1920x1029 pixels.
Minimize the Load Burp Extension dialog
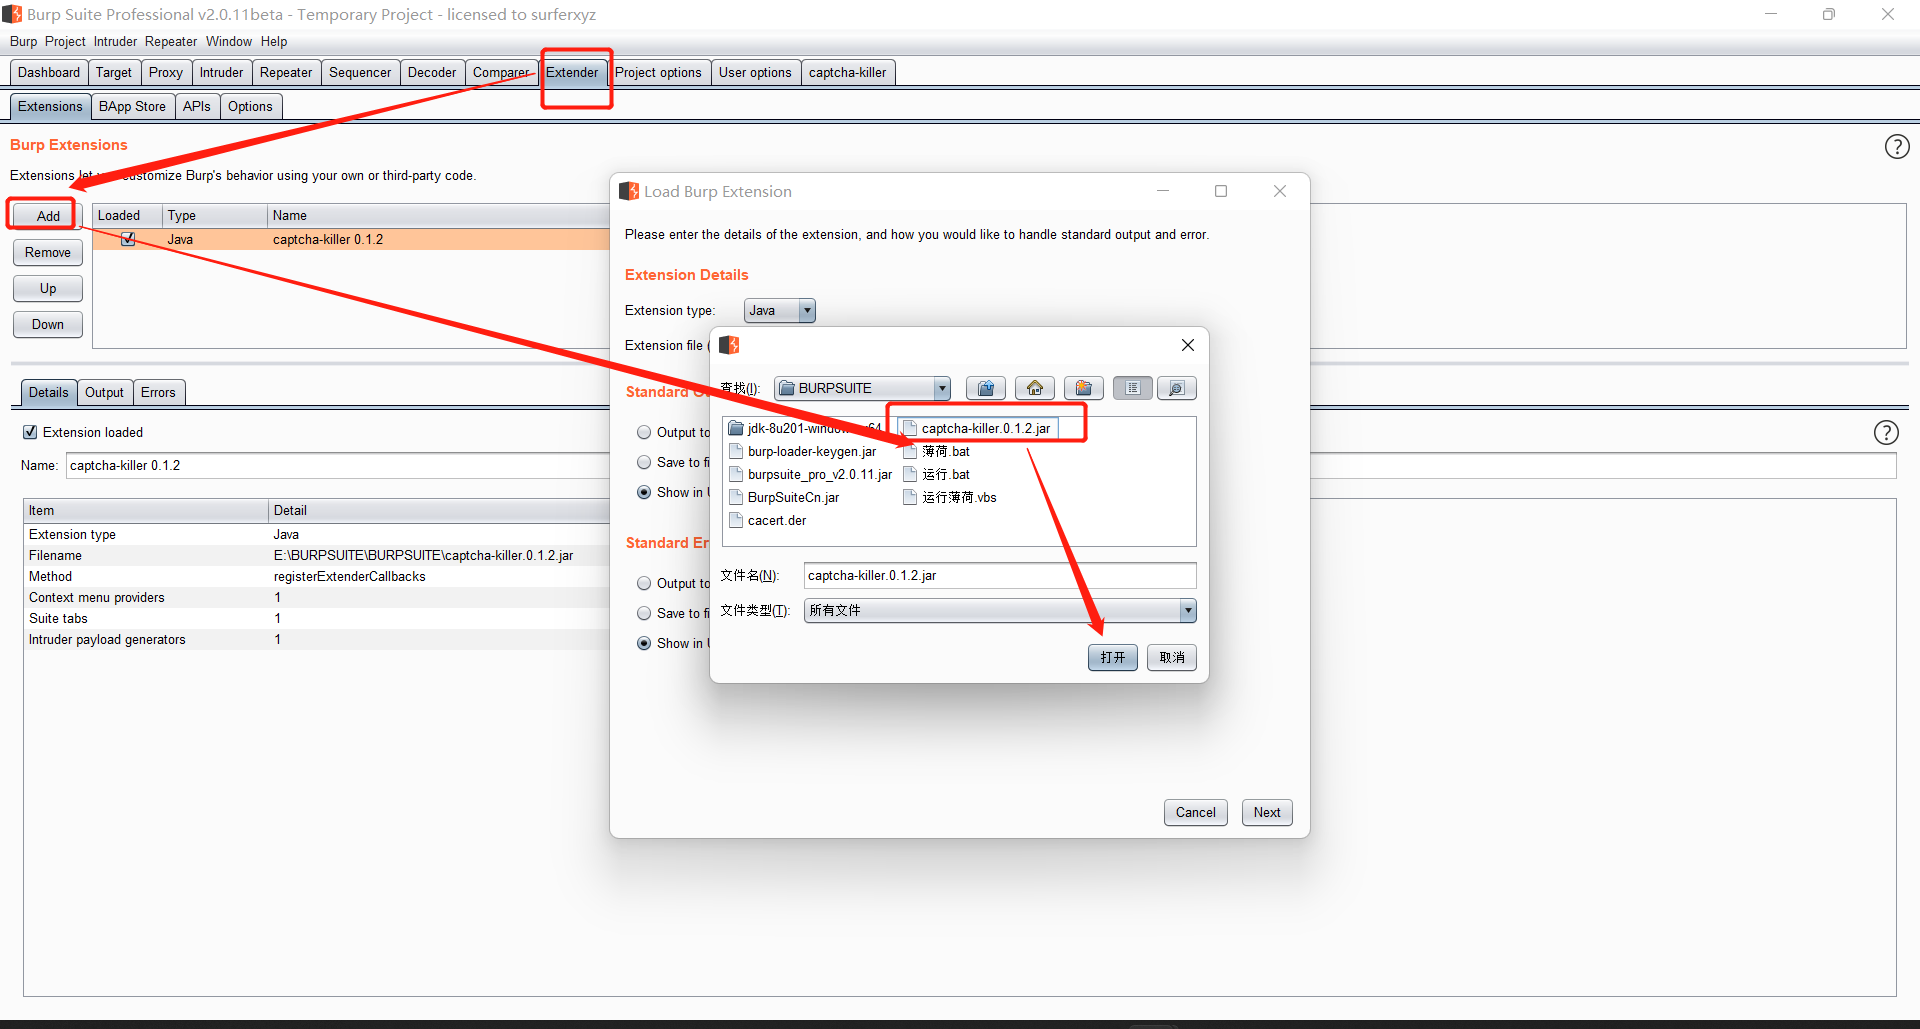[x=1163, y=191]
